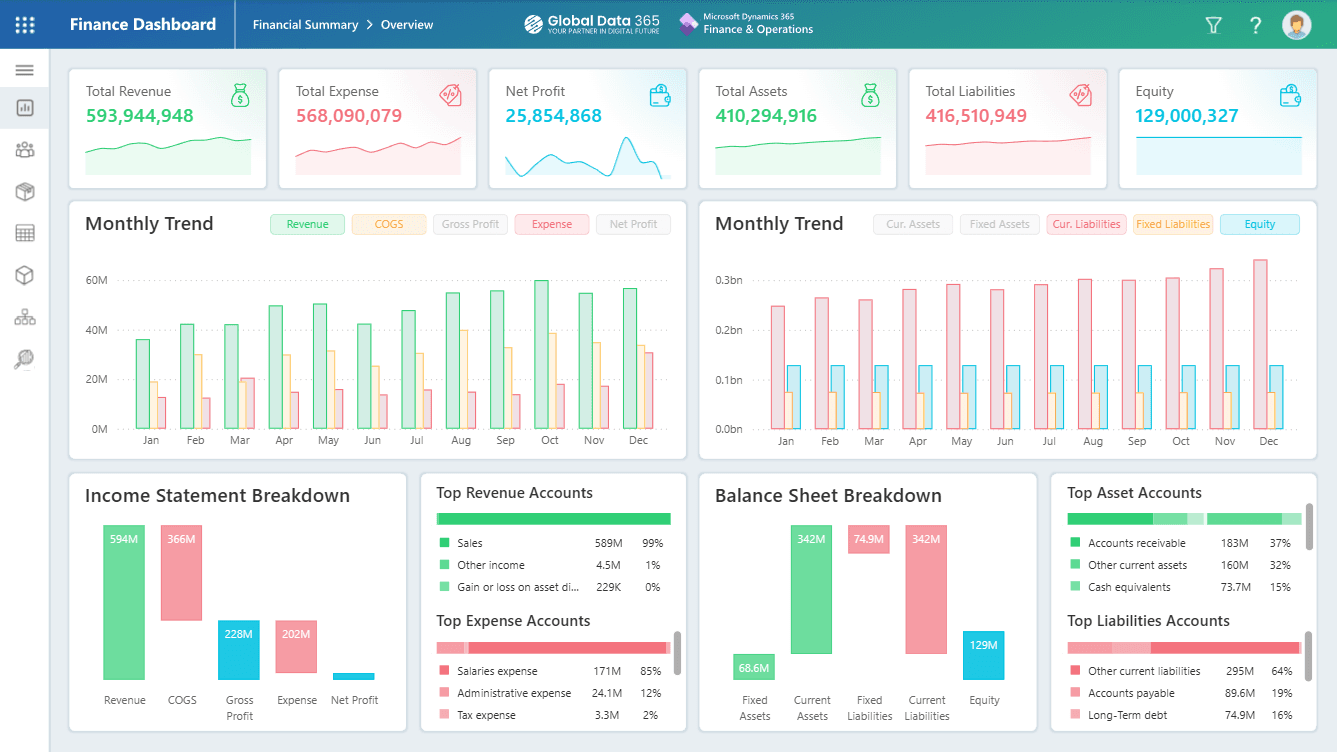The height and width of the screenshot is (752, 1337).
Task: Click the 129M Equity bar
Action: pos(984,656)
